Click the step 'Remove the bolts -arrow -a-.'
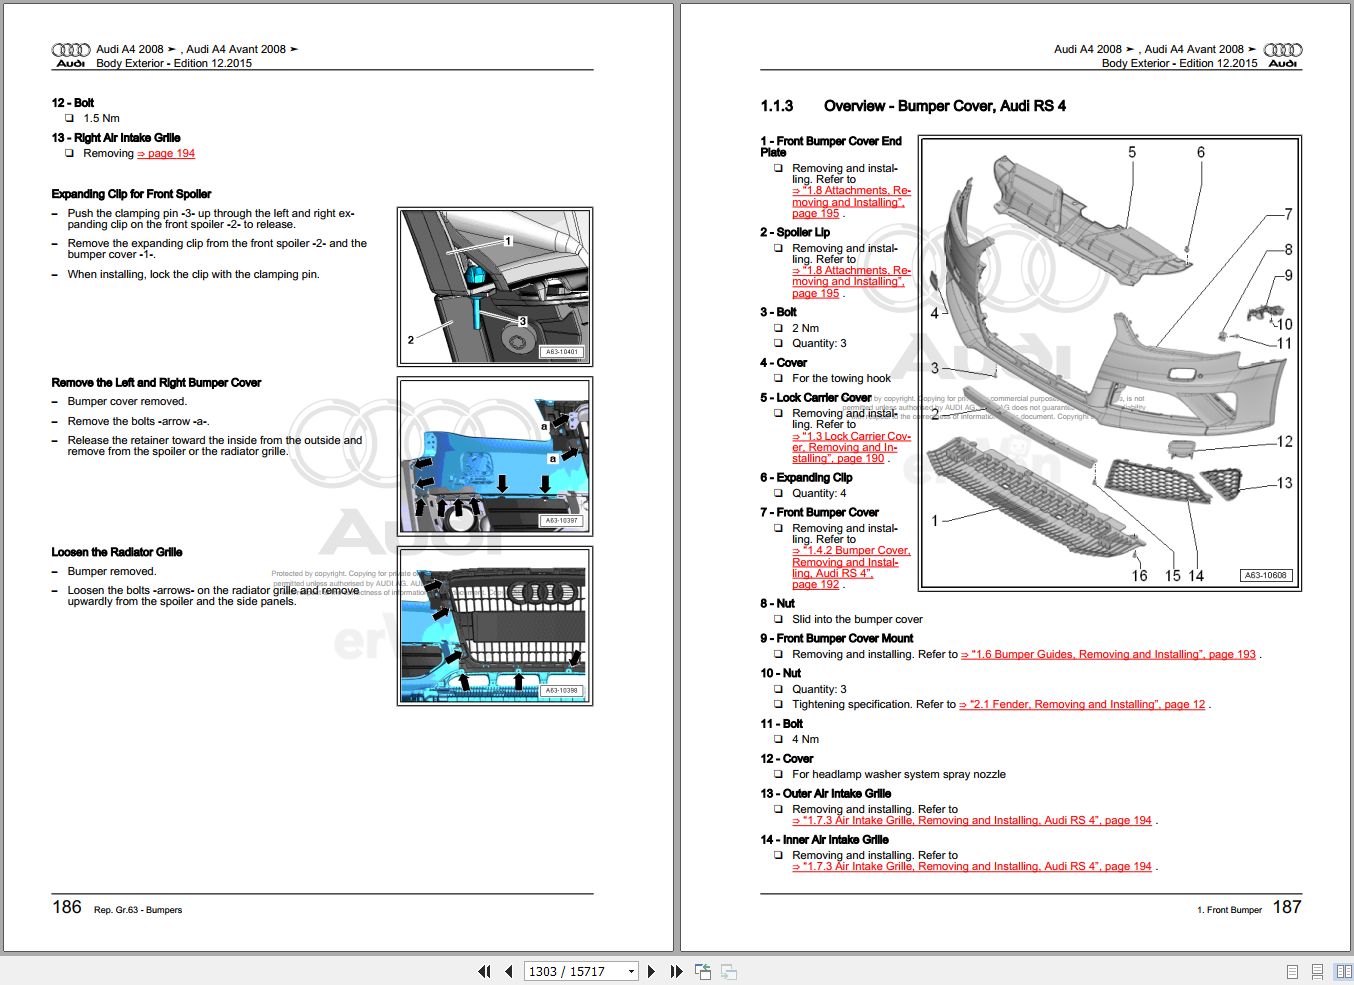The height and width of the screenshot is (985, 1354). 138,421
